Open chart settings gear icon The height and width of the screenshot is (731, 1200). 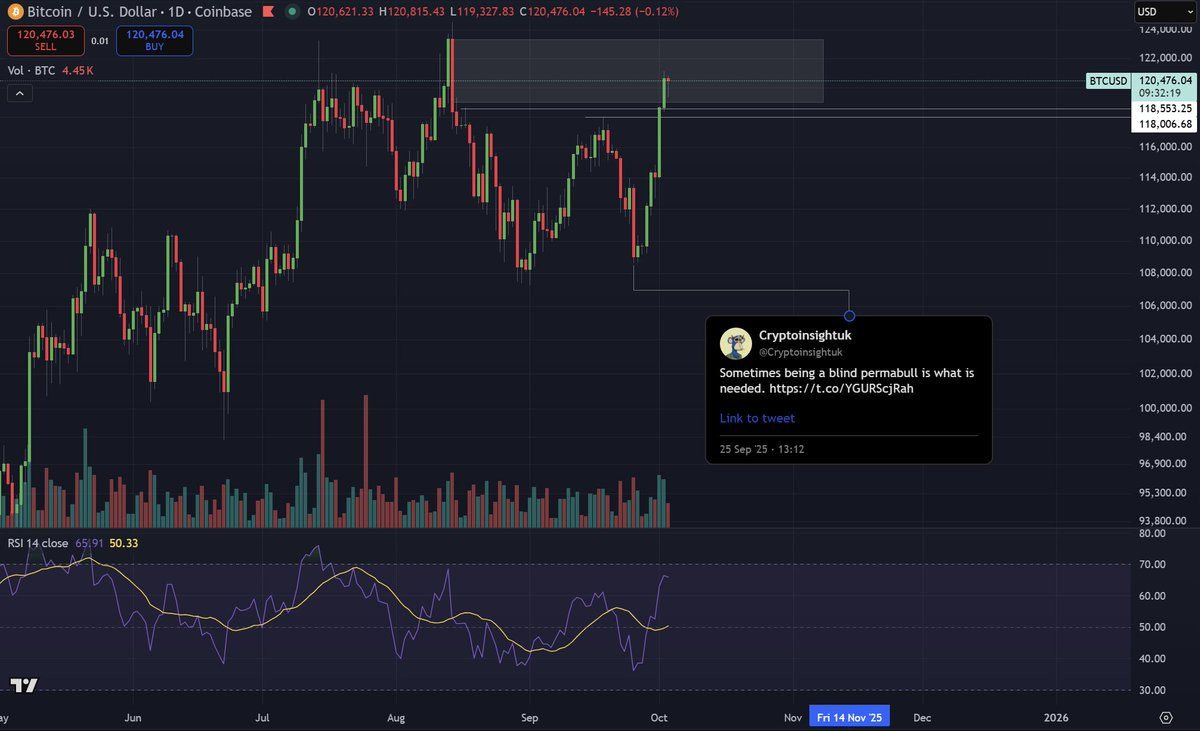1166,717
